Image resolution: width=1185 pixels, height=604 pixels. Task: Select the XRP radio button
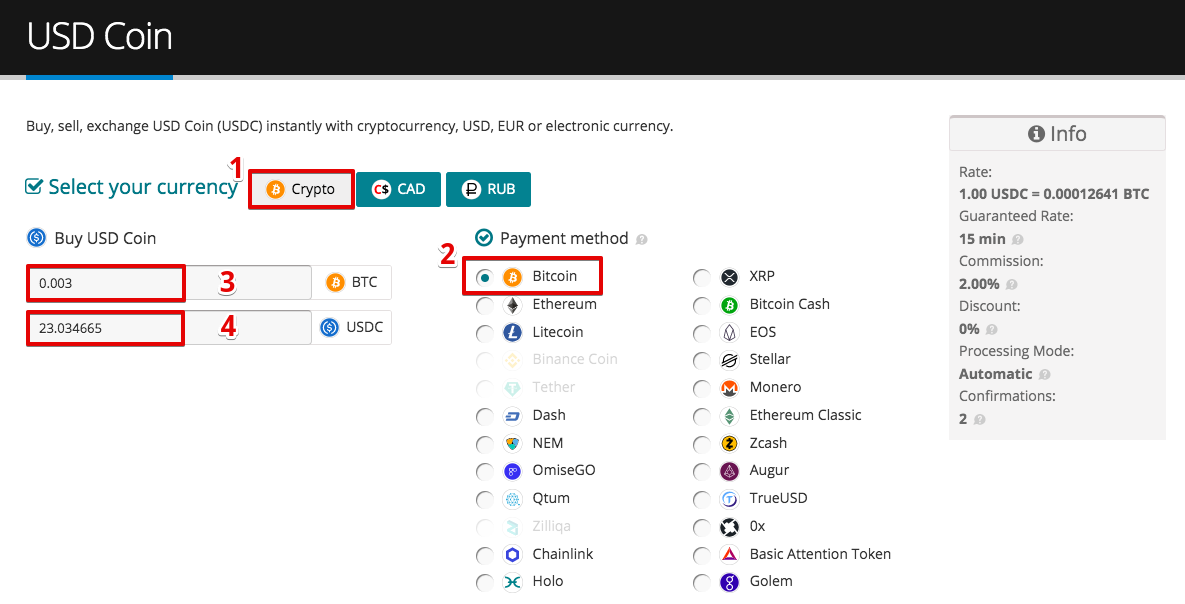click(x=701, y=277)
